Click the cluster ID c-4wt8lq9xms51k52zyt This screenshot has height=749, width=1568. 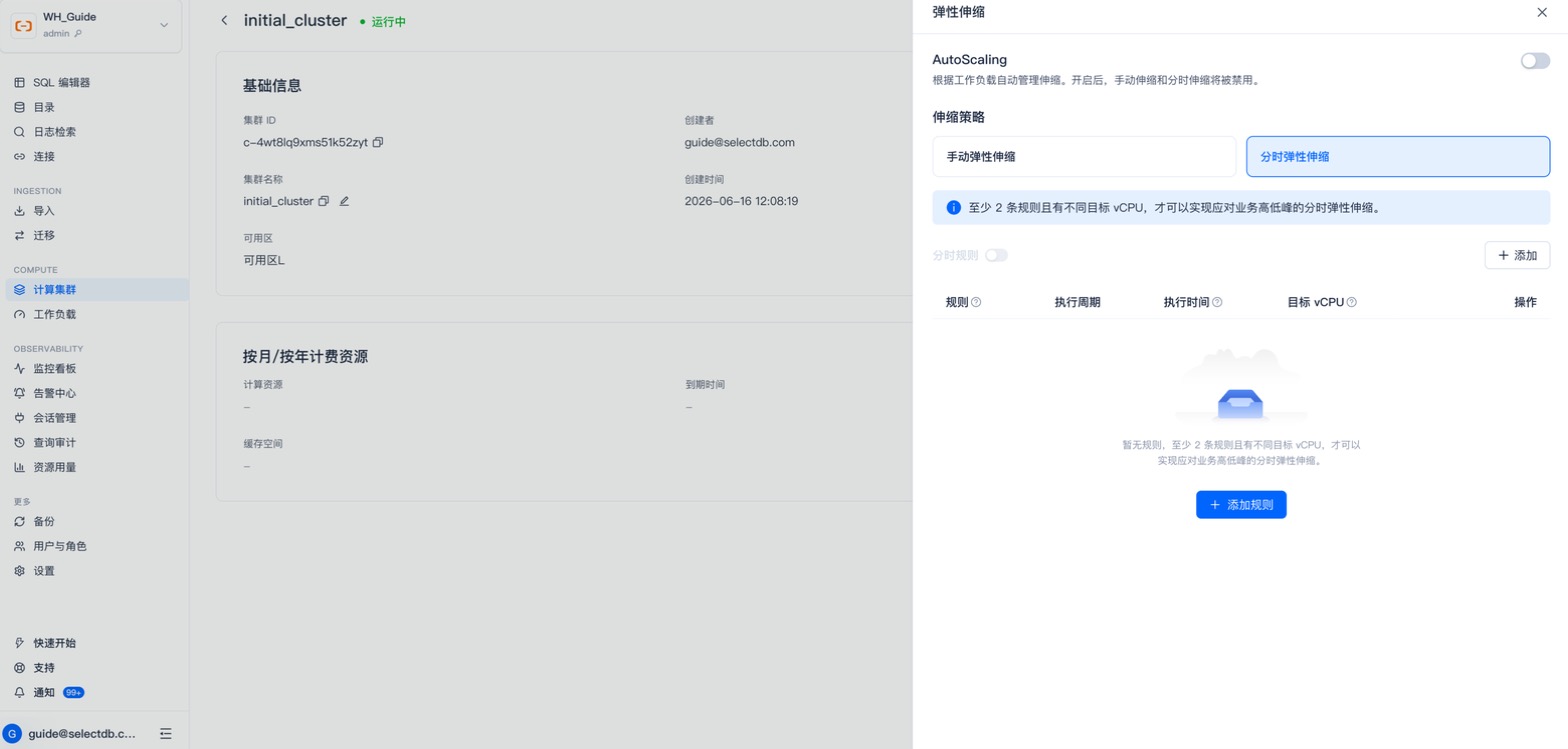pos(305,142)
